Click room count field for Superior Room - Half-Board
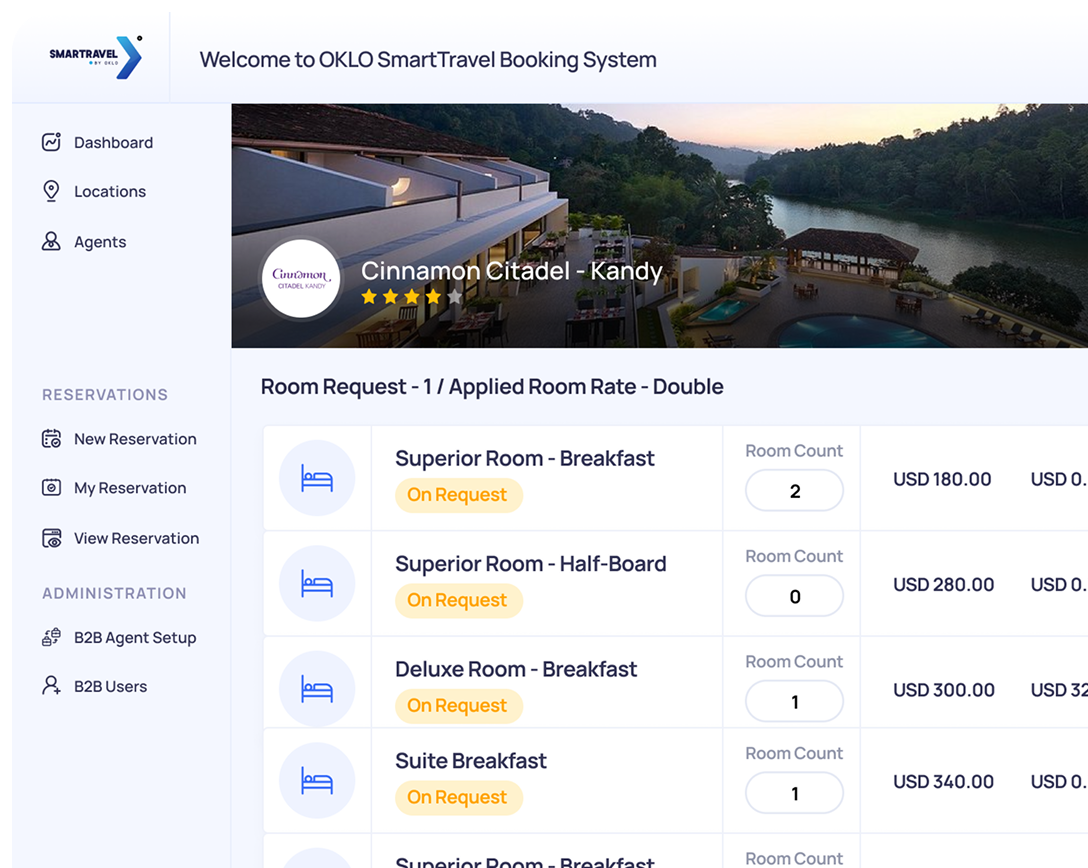Screen dimensions: 1088x868 (x=794, y=596)
